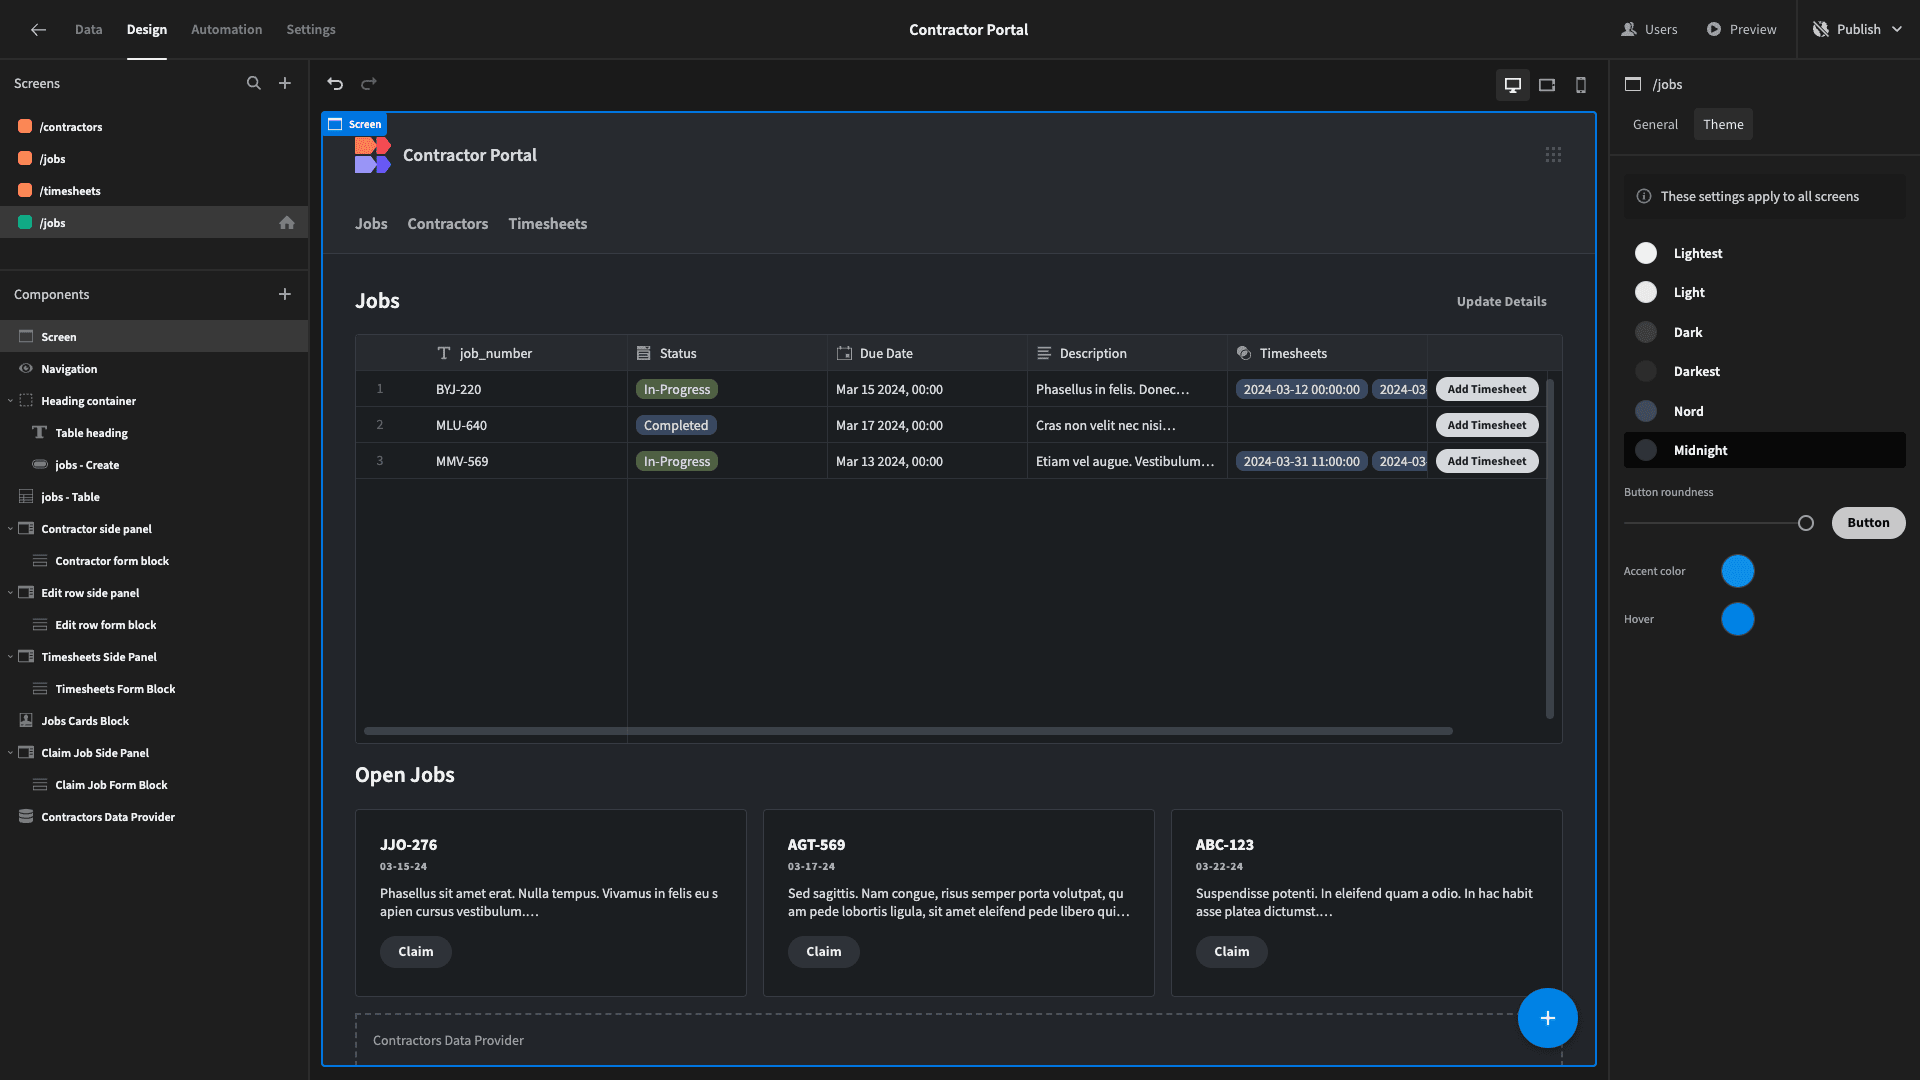1920x1080 pixels.
Task: Select the Nord theme
Action: click(1765, 412)
